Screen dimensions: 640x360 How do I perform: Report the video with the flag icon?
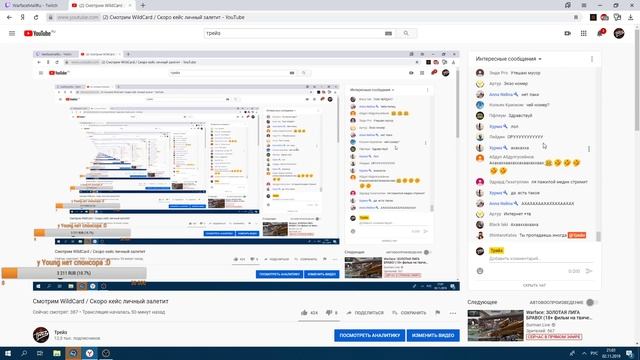tap(438, 313)
